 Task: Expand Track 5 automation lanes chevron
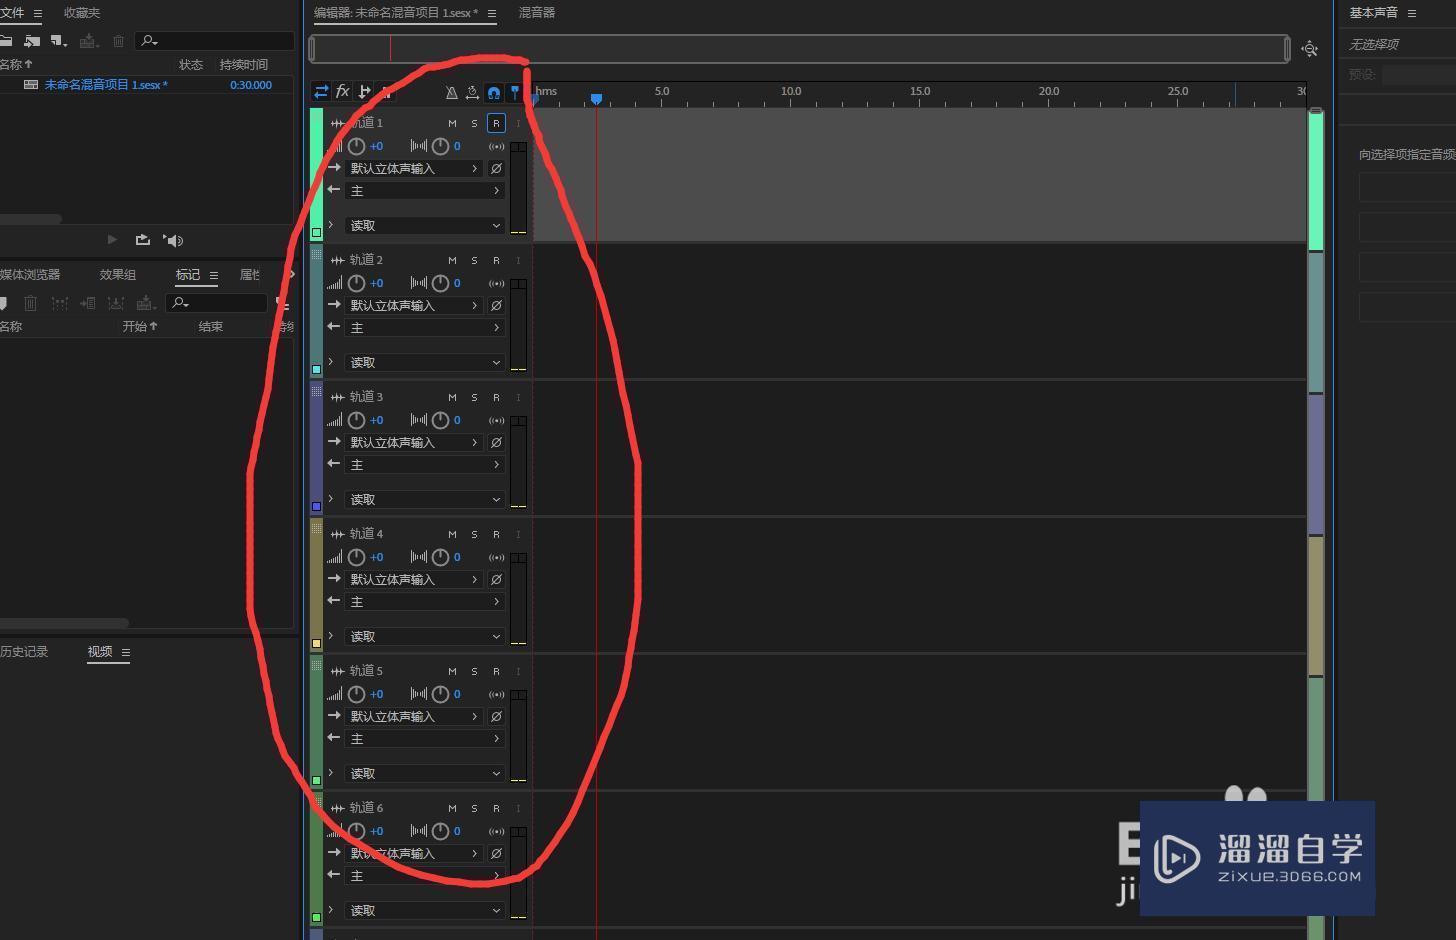[x=331, y=773]
